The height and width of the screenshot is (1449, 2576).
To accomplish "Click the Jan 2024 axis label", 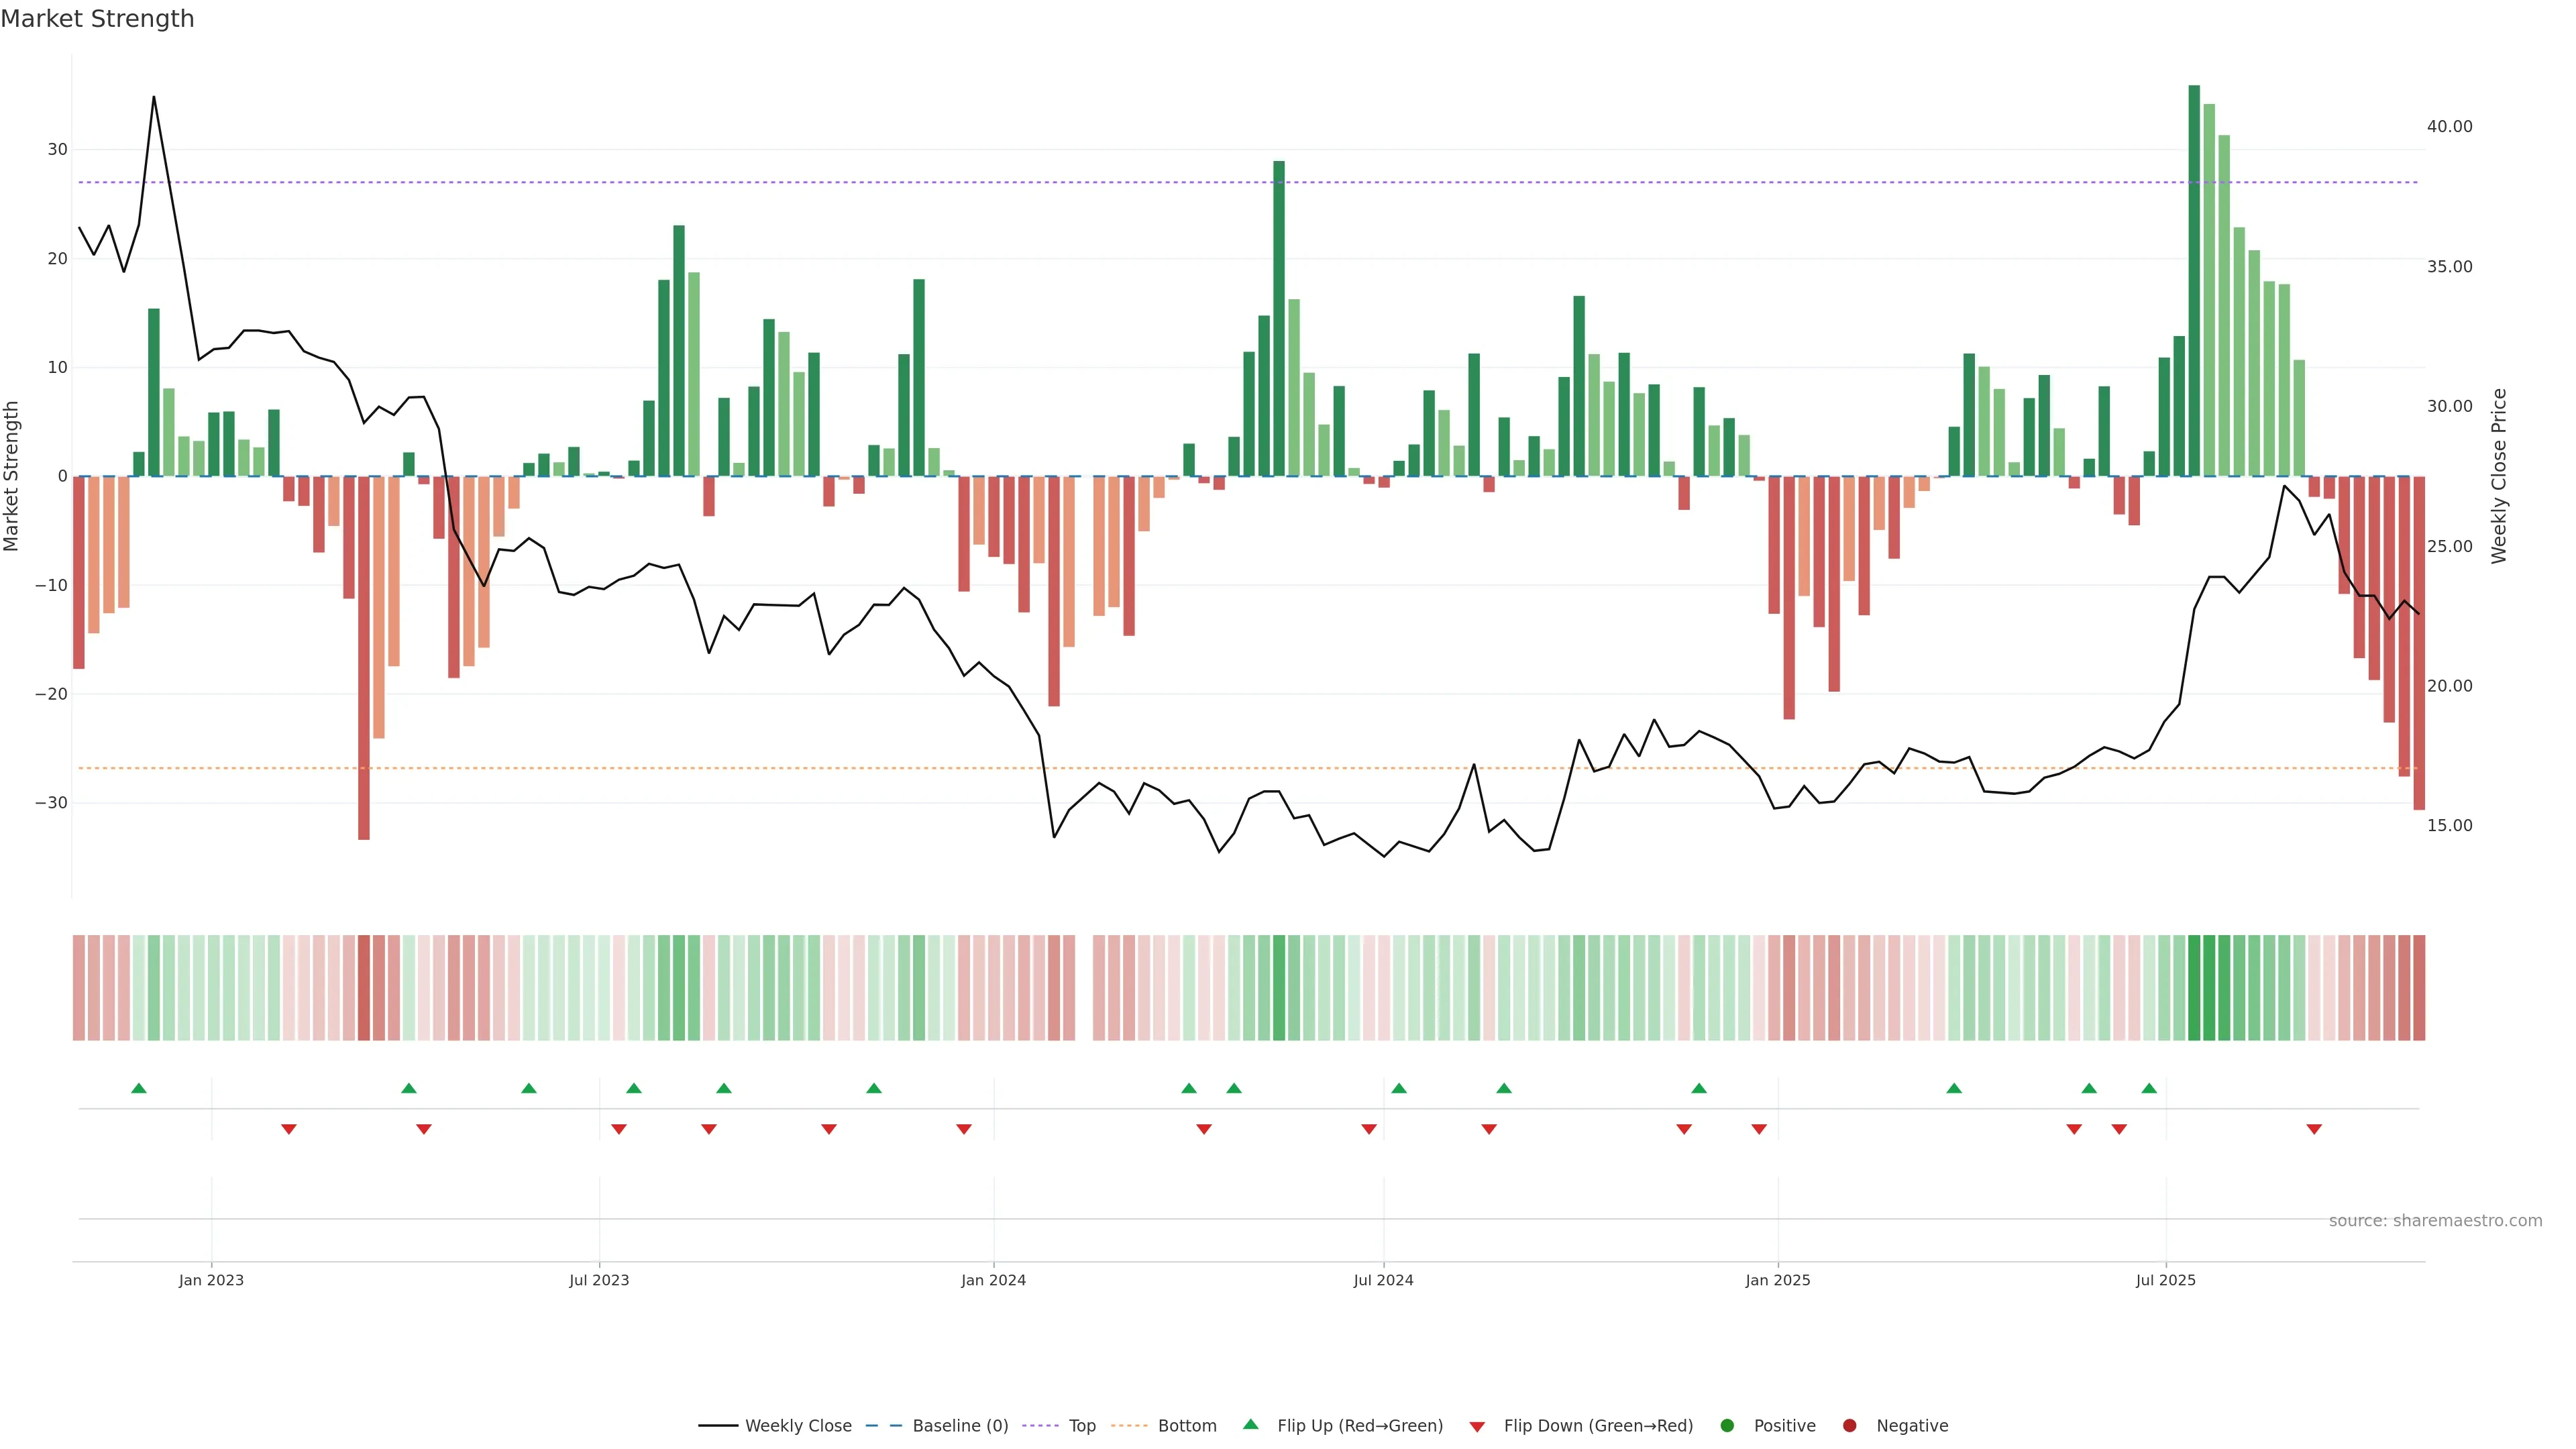I will click(993, 1280).
